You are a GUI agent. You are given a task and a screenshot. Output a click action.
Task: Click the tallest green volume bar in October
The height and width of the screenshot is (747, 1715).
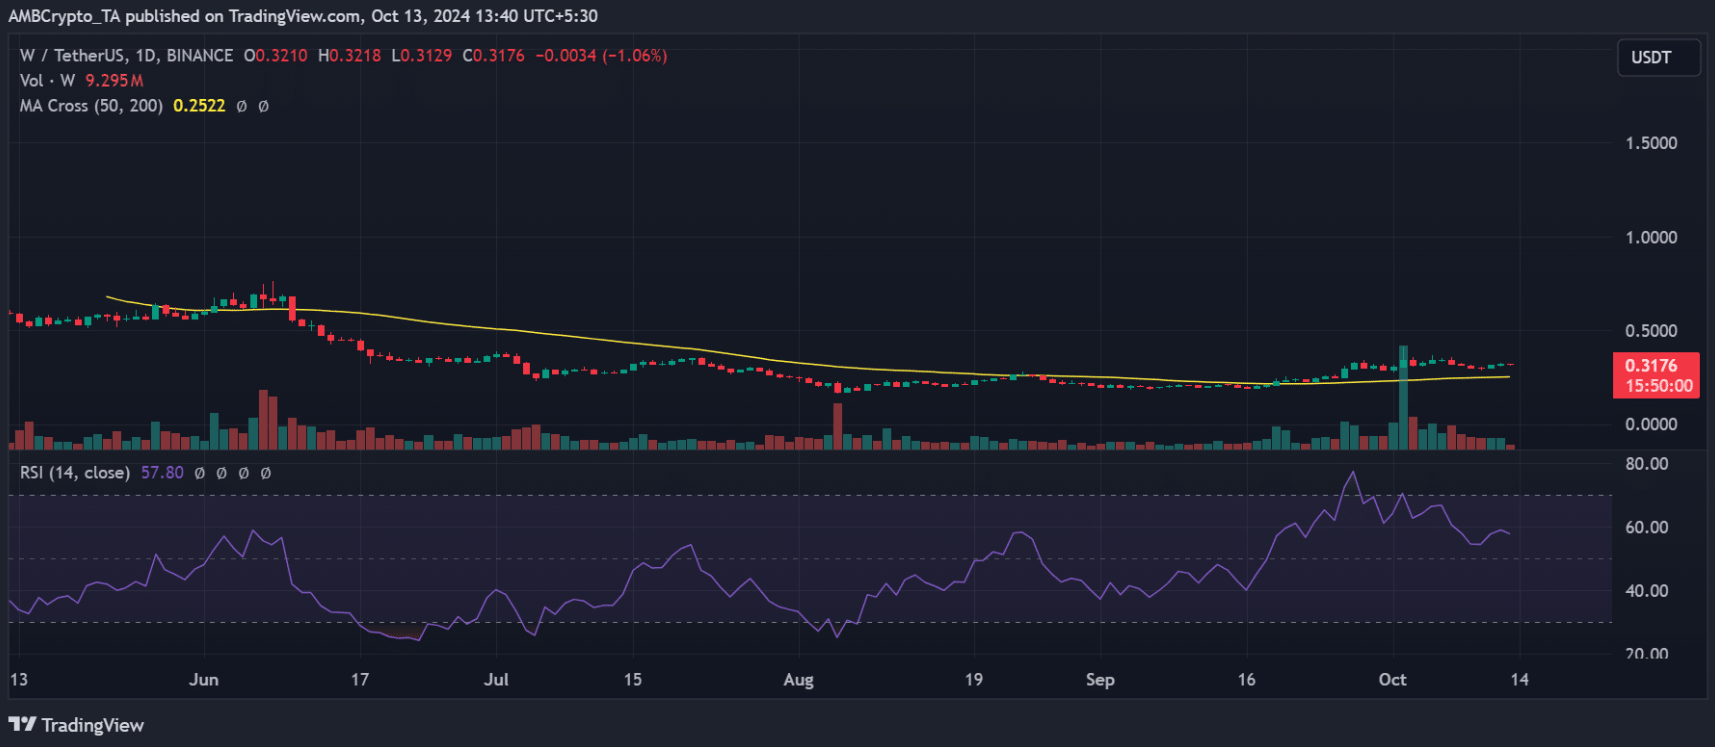click(x=1403, y=400)
